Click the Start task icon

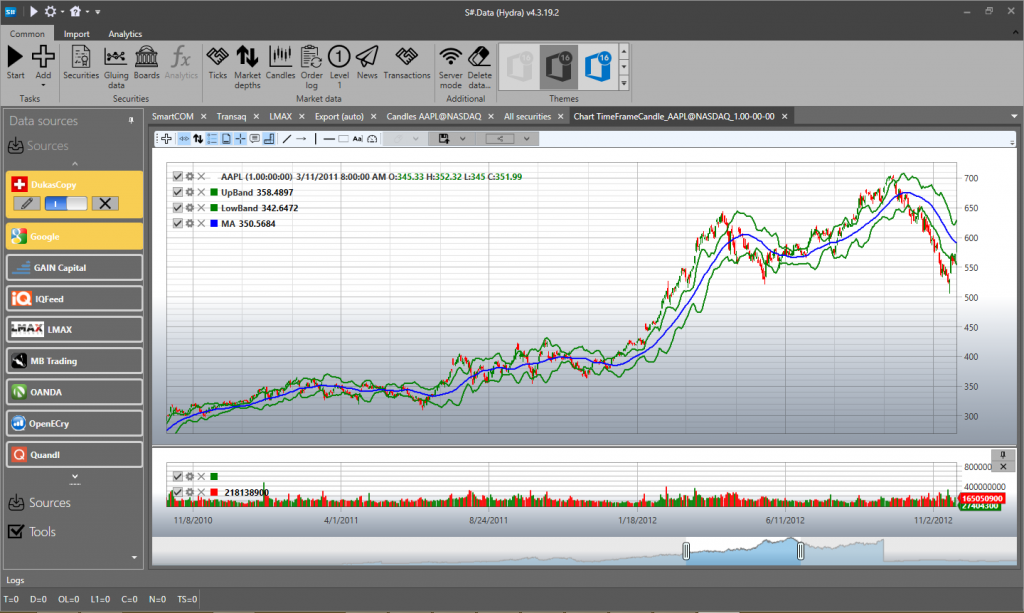click(15, 62)
